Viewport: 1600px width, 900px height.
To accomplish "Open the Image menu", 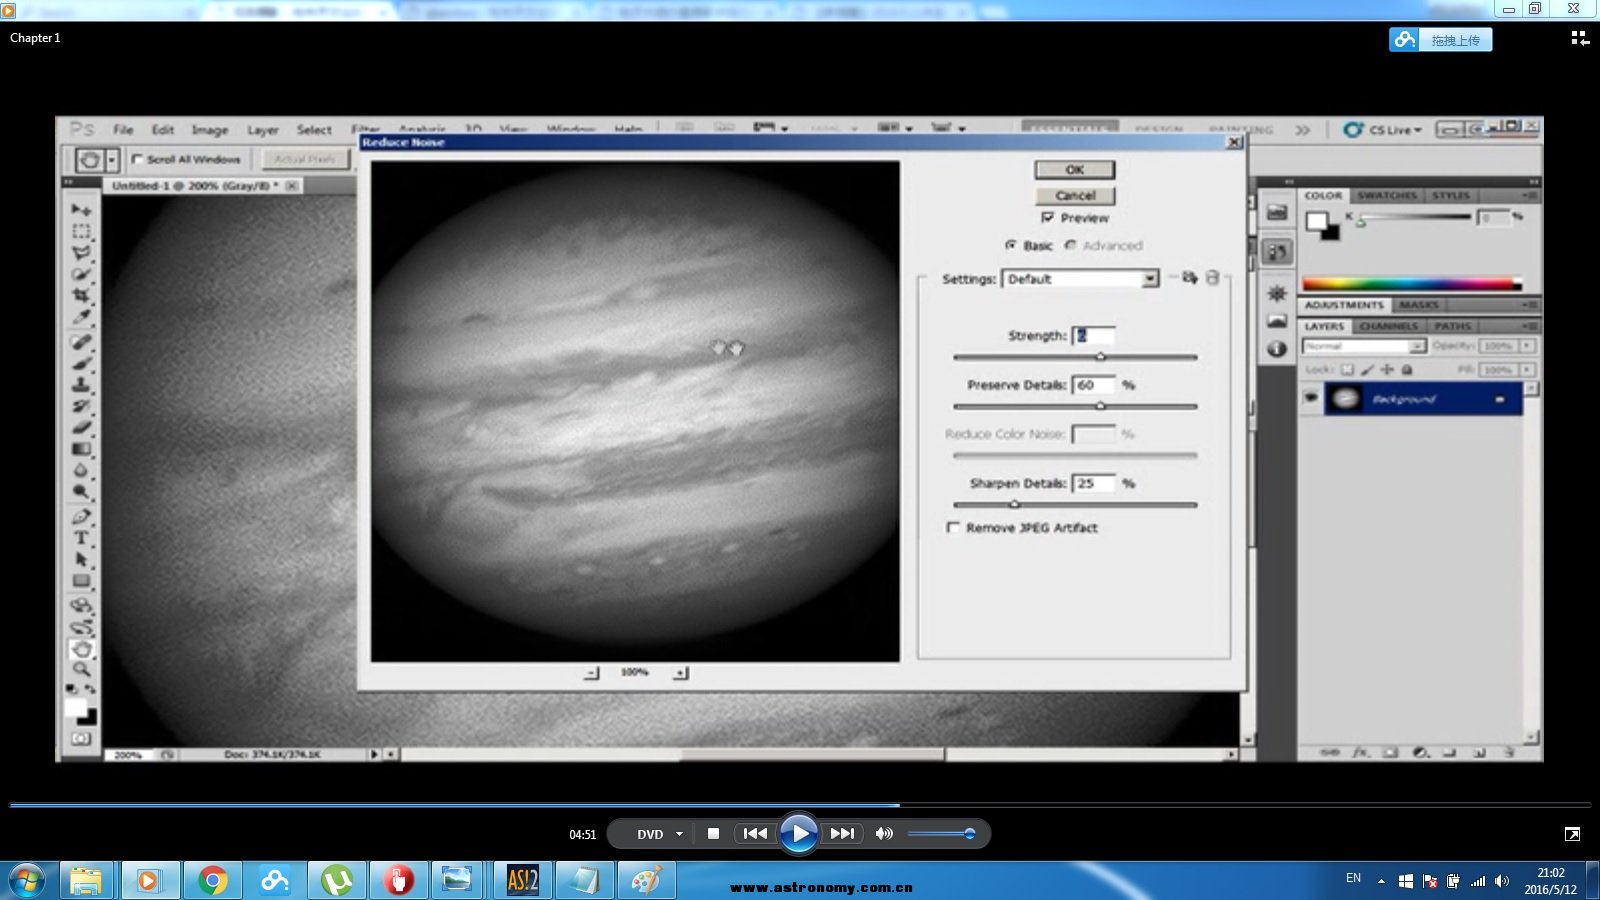I will point(210,130).
